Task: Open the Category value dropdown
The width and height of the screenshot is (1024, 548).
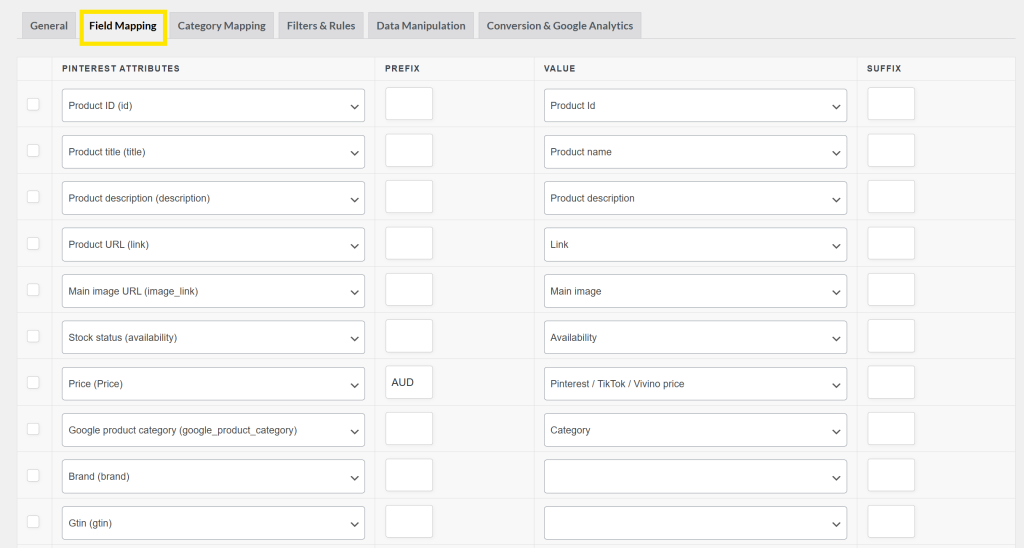Action: click(695, 431)
